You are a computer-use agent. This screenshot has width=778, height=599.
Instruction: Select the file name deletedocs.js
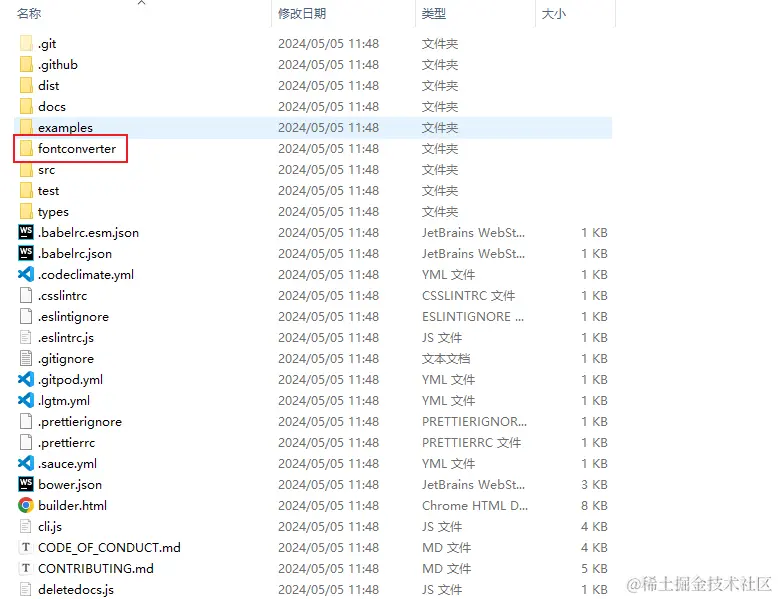[x=76, y=590]
